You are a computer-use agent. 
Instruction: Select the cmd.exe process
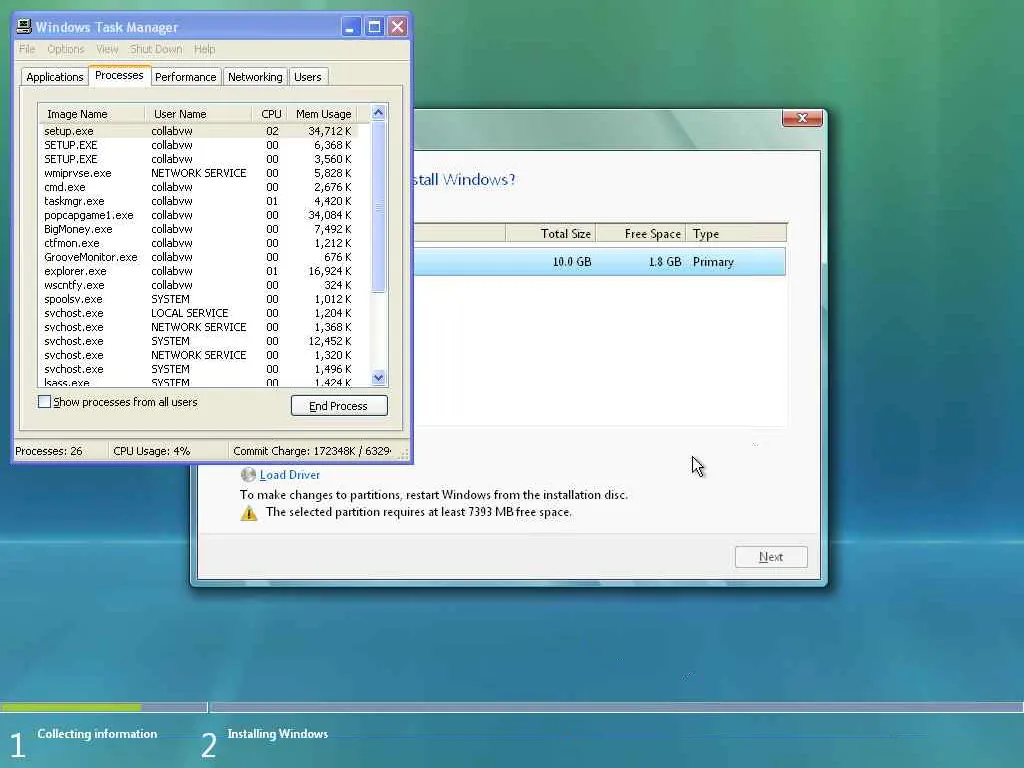click(x=199, y=187)
